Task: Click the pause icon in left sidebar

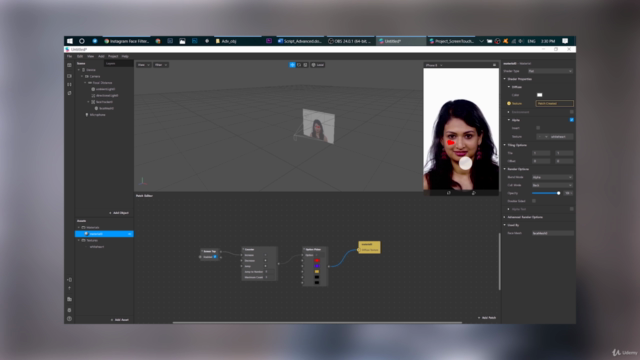Action: [69, 84]
